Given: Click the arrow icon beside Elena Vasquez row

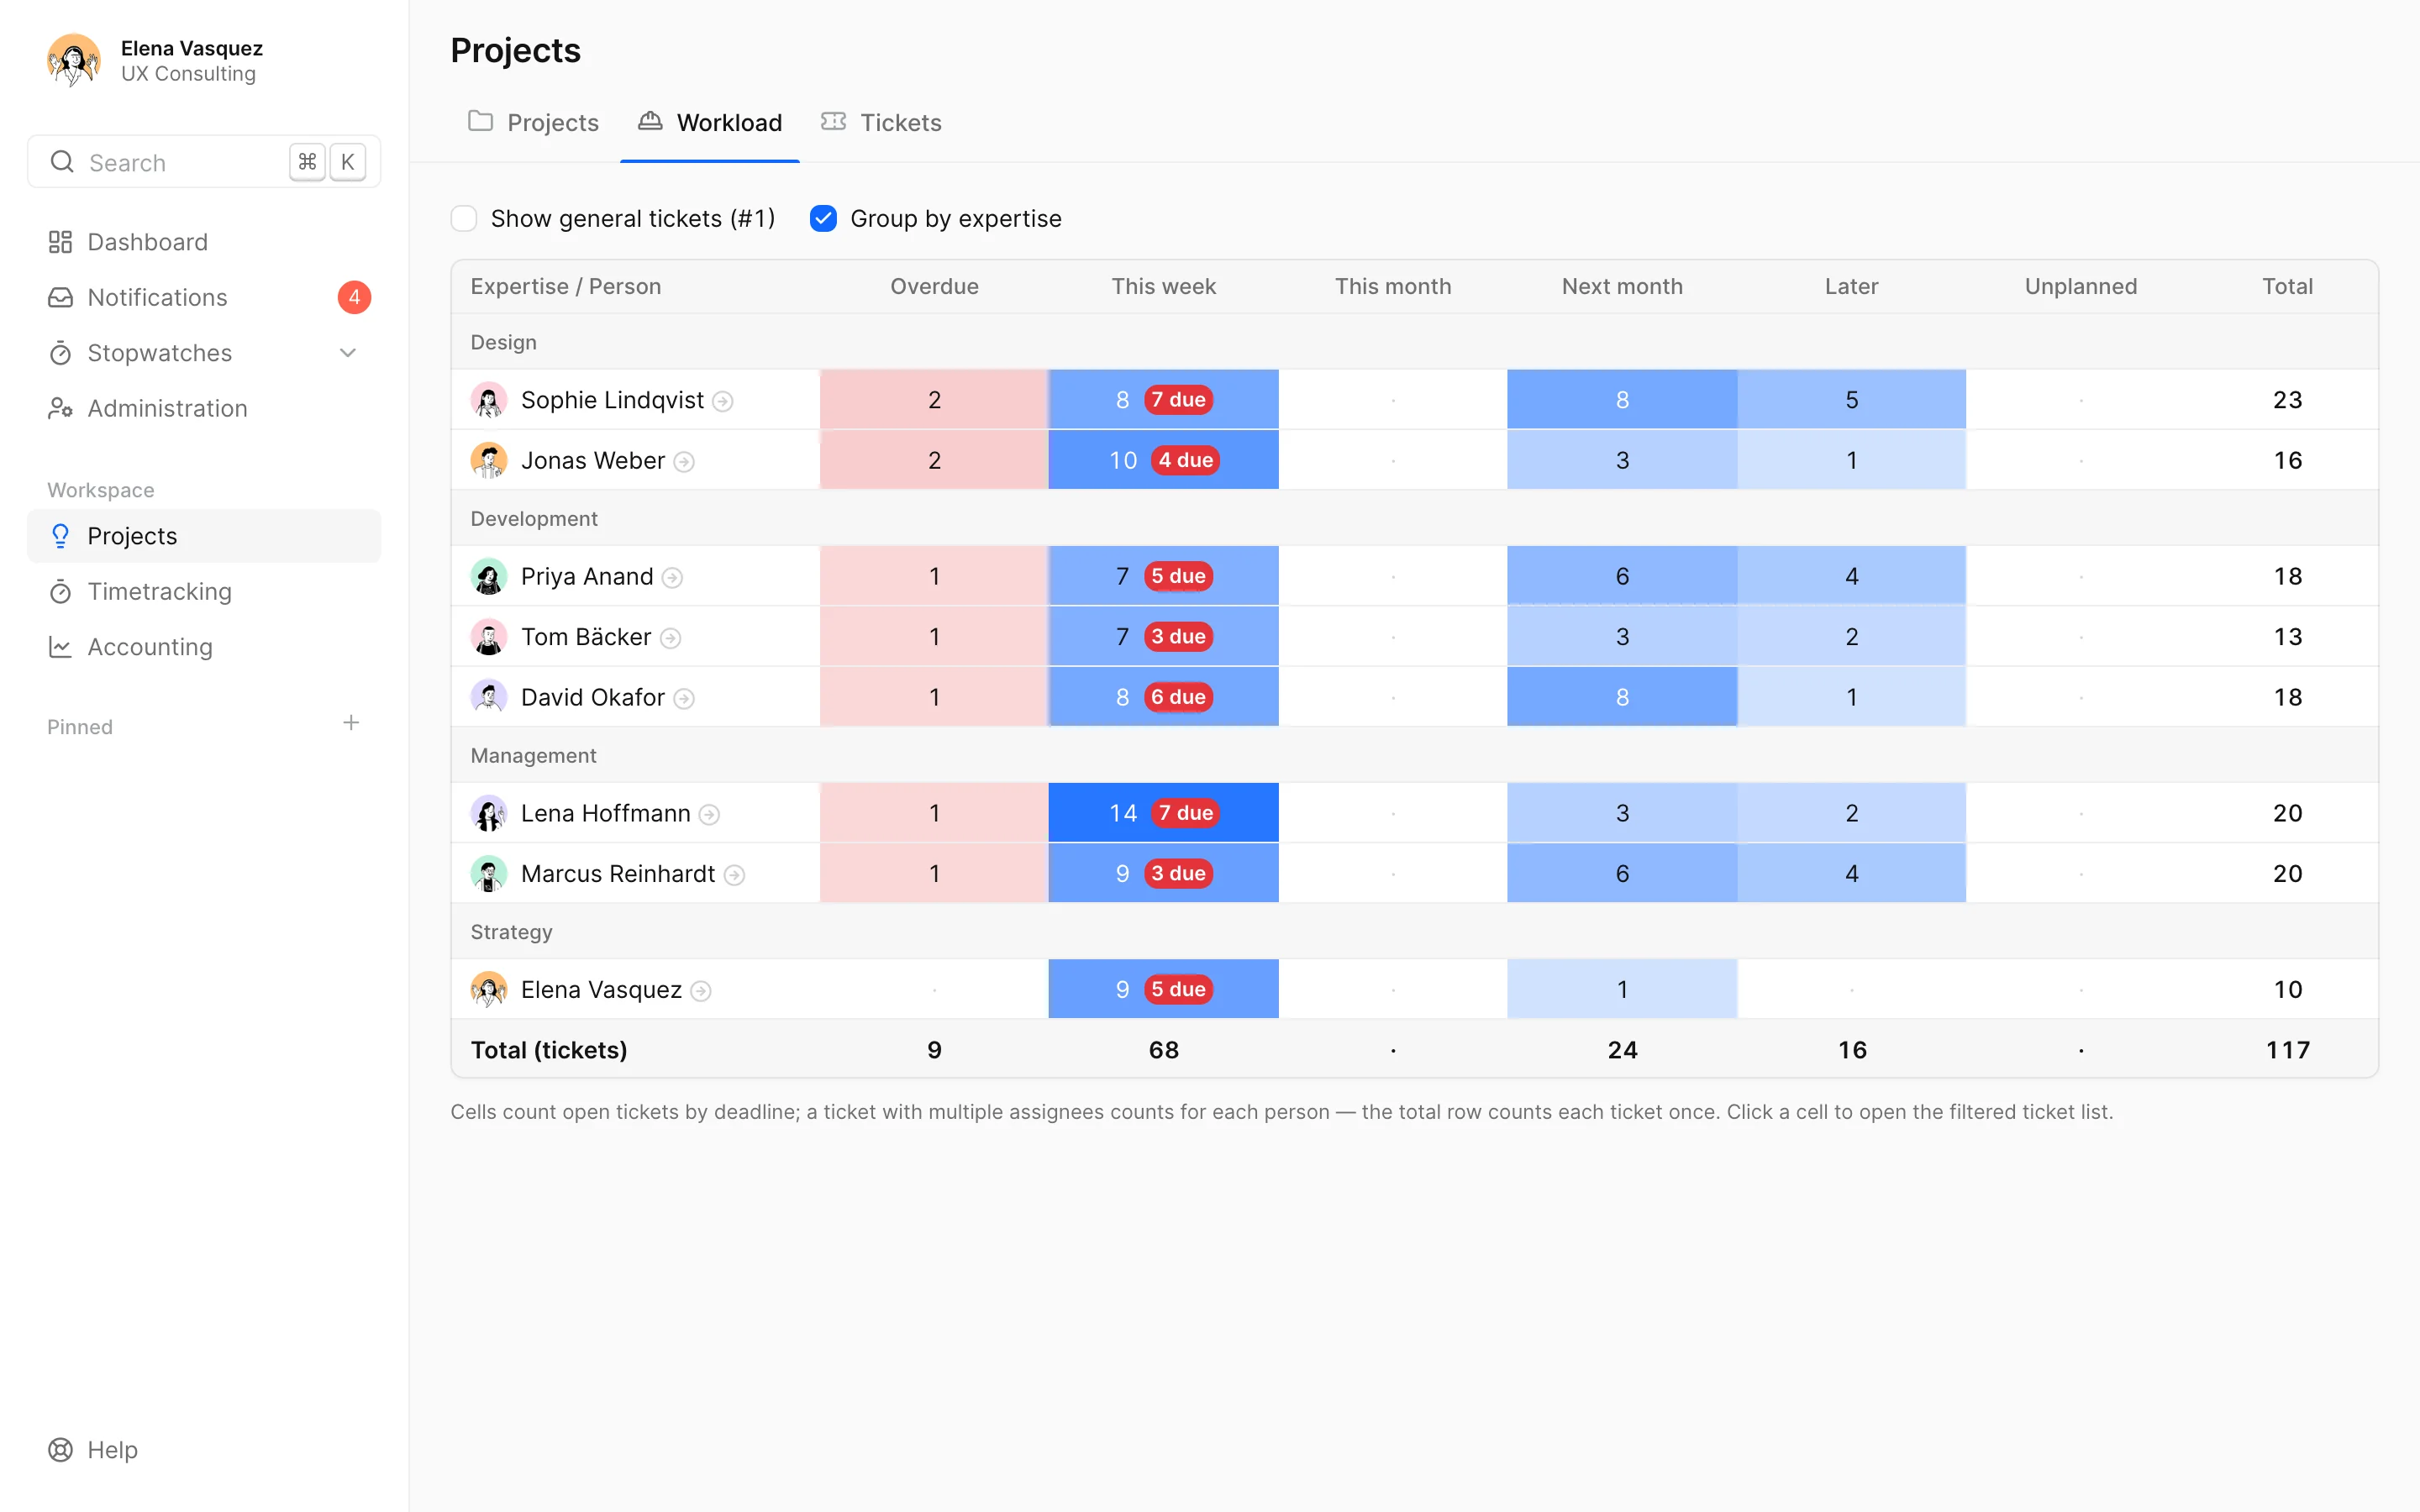Looking at the screenshot, I should pos(701,991).
